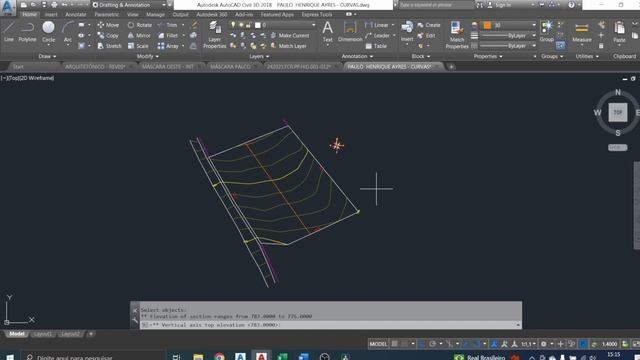Select the Dimension tool

coord(350,32)
